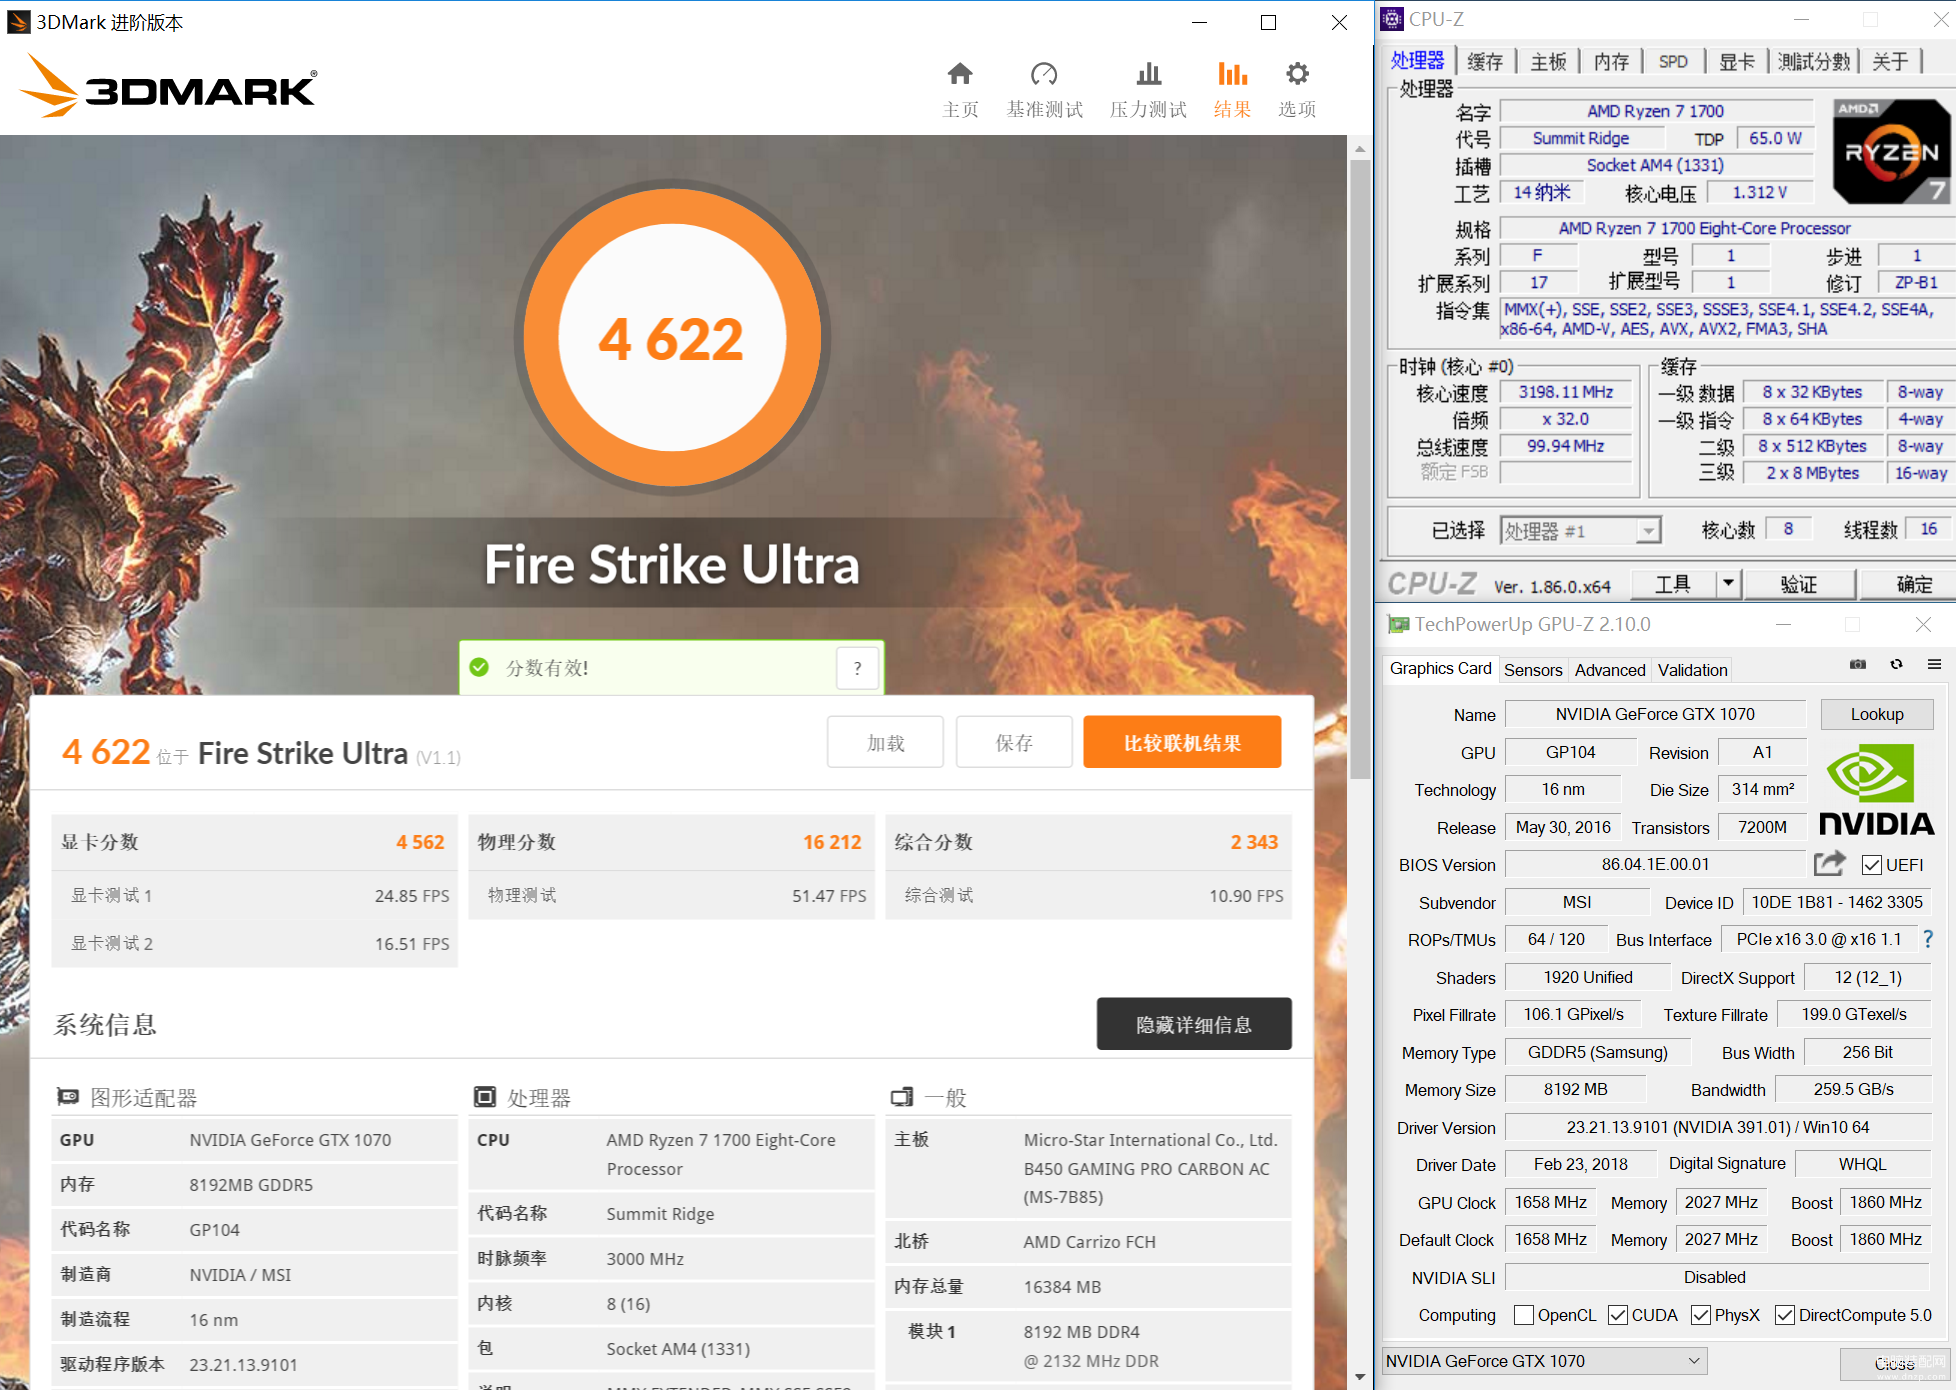Click the GPU-Z BIOS export share icon
This screenshot has height=1390, width=1956.
[x=1830, y=863]
